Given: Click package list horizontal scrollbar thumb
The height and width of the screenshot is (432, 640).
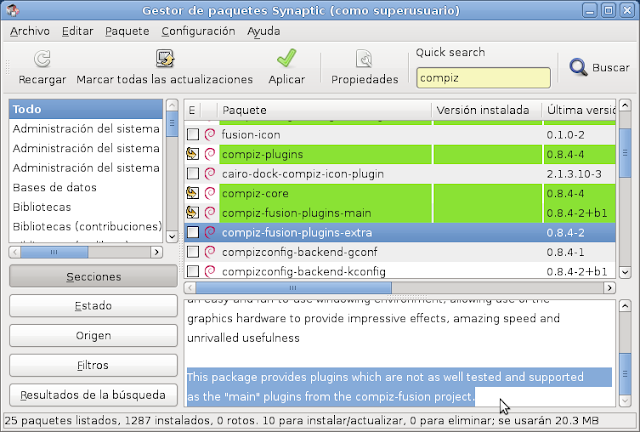Looking at the screenshot, I should click(293, 288).
